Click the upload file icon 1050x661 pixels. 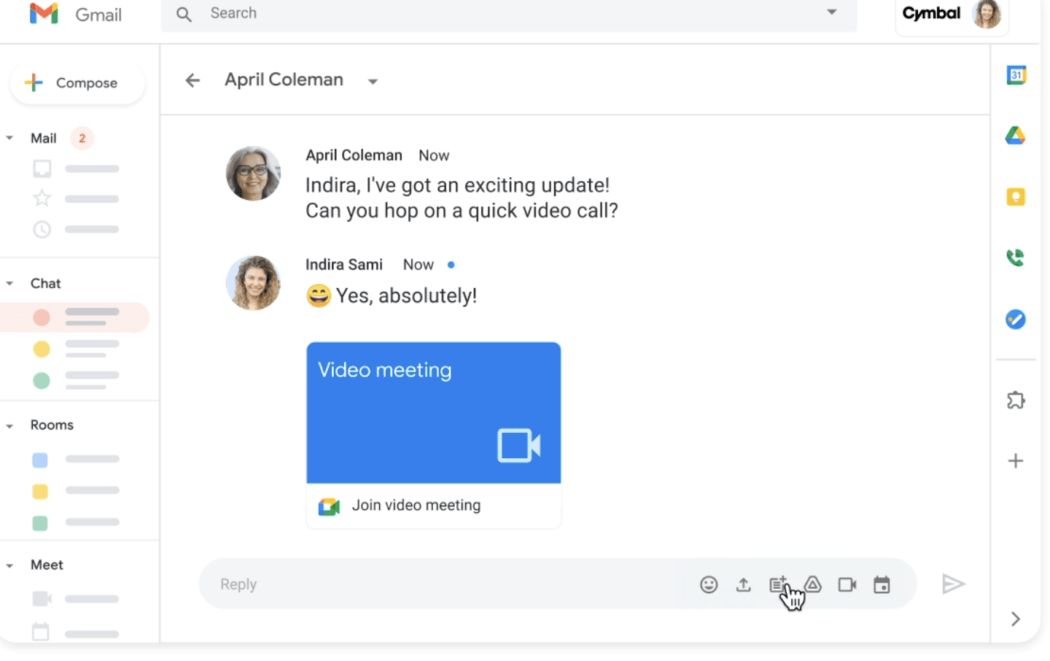point(743,585)
